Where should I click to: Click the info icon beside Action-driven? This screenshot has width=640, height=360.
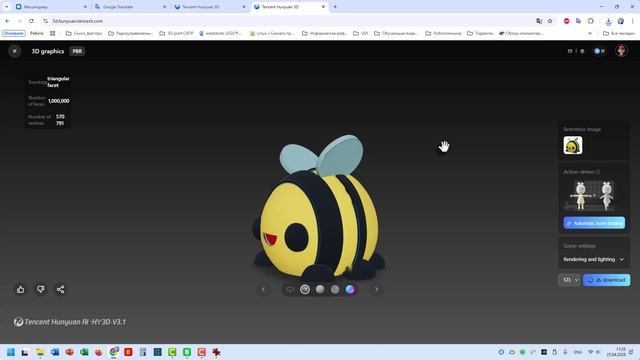(598, 172)
